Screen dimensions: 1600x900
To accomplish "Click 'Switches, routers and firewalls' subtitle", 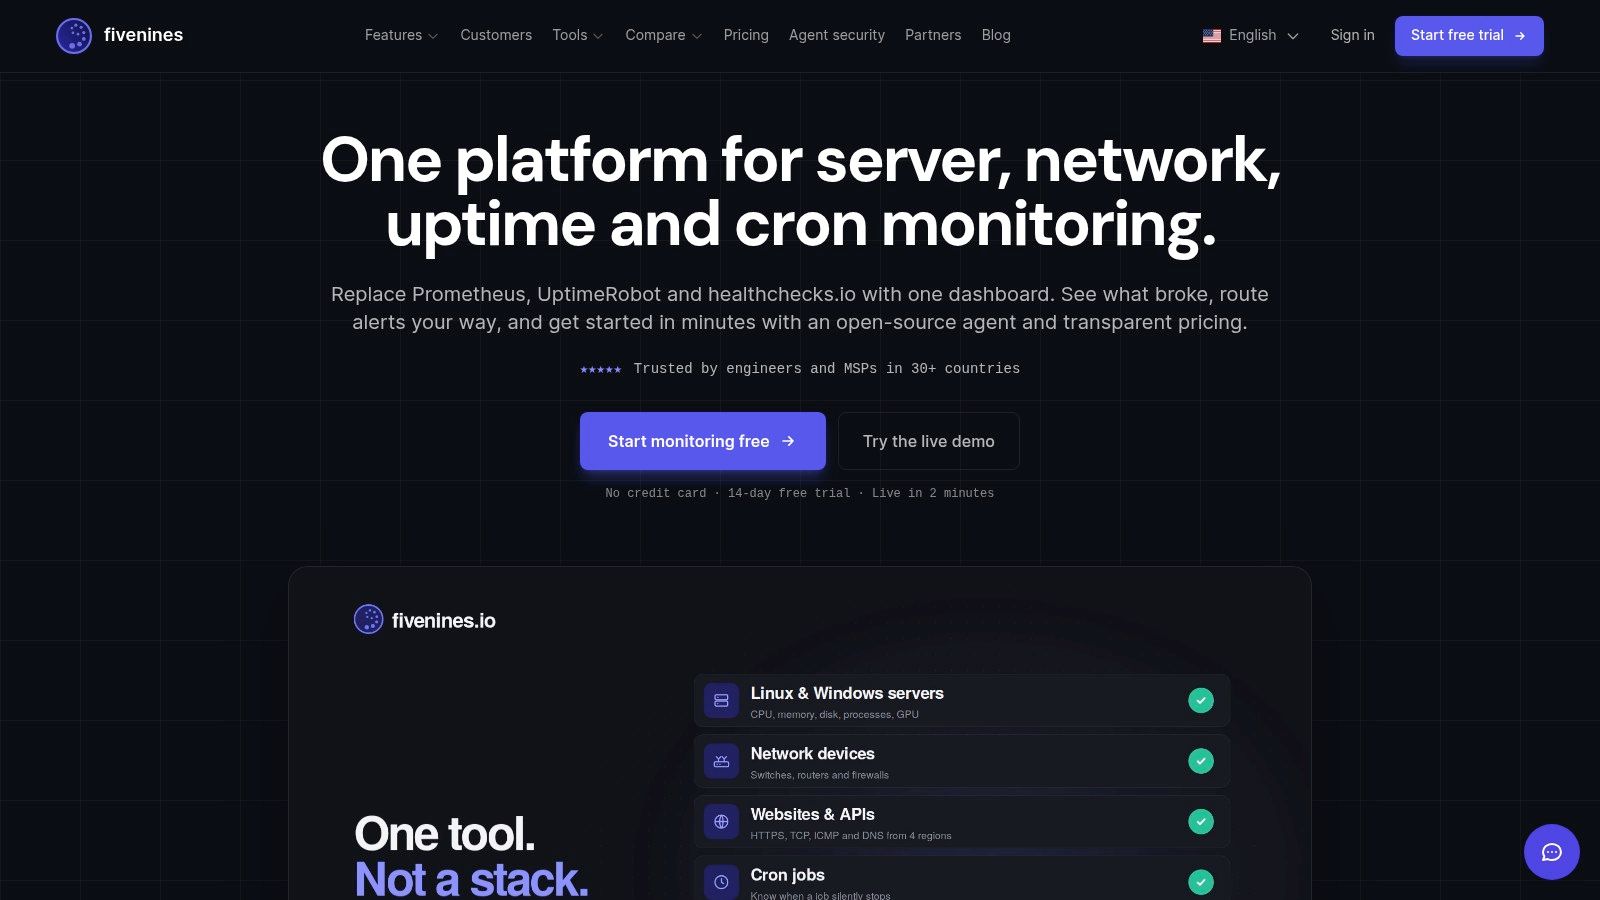I will [x=819, y=775].
